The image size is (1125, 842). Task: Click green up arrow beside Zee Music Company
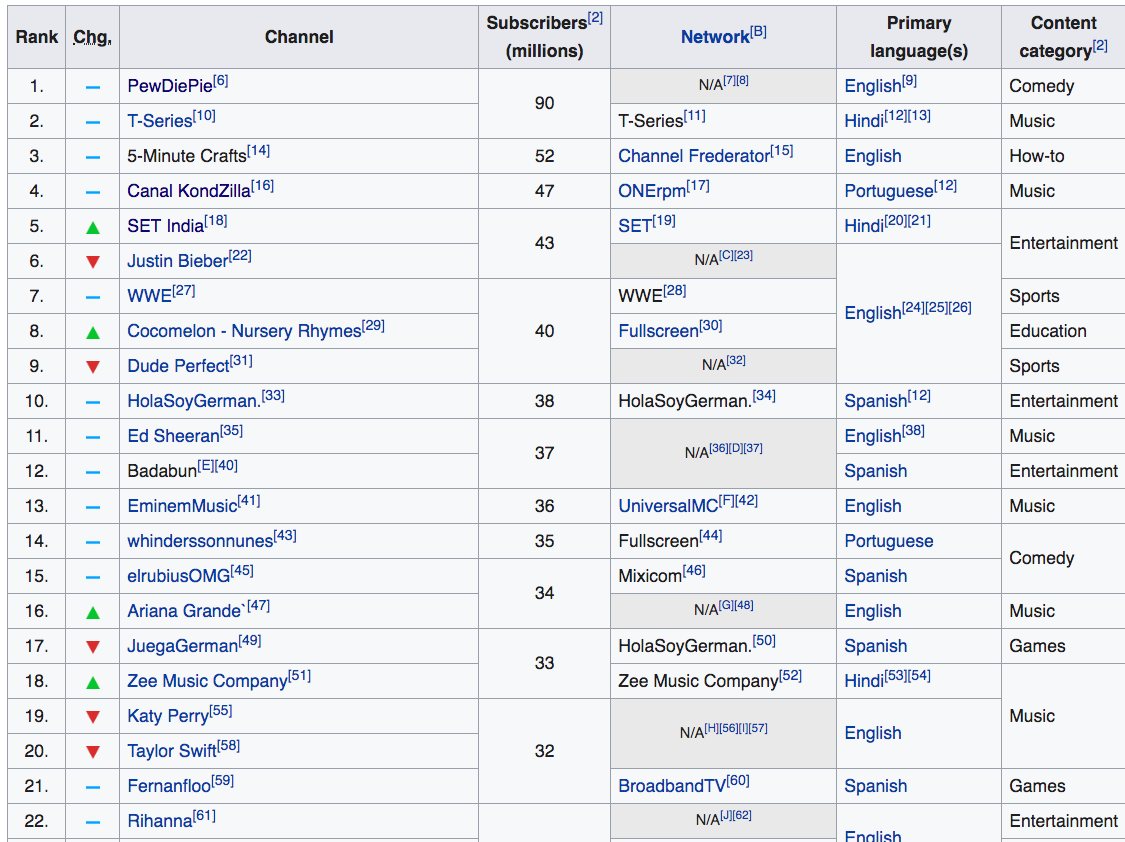93,682
